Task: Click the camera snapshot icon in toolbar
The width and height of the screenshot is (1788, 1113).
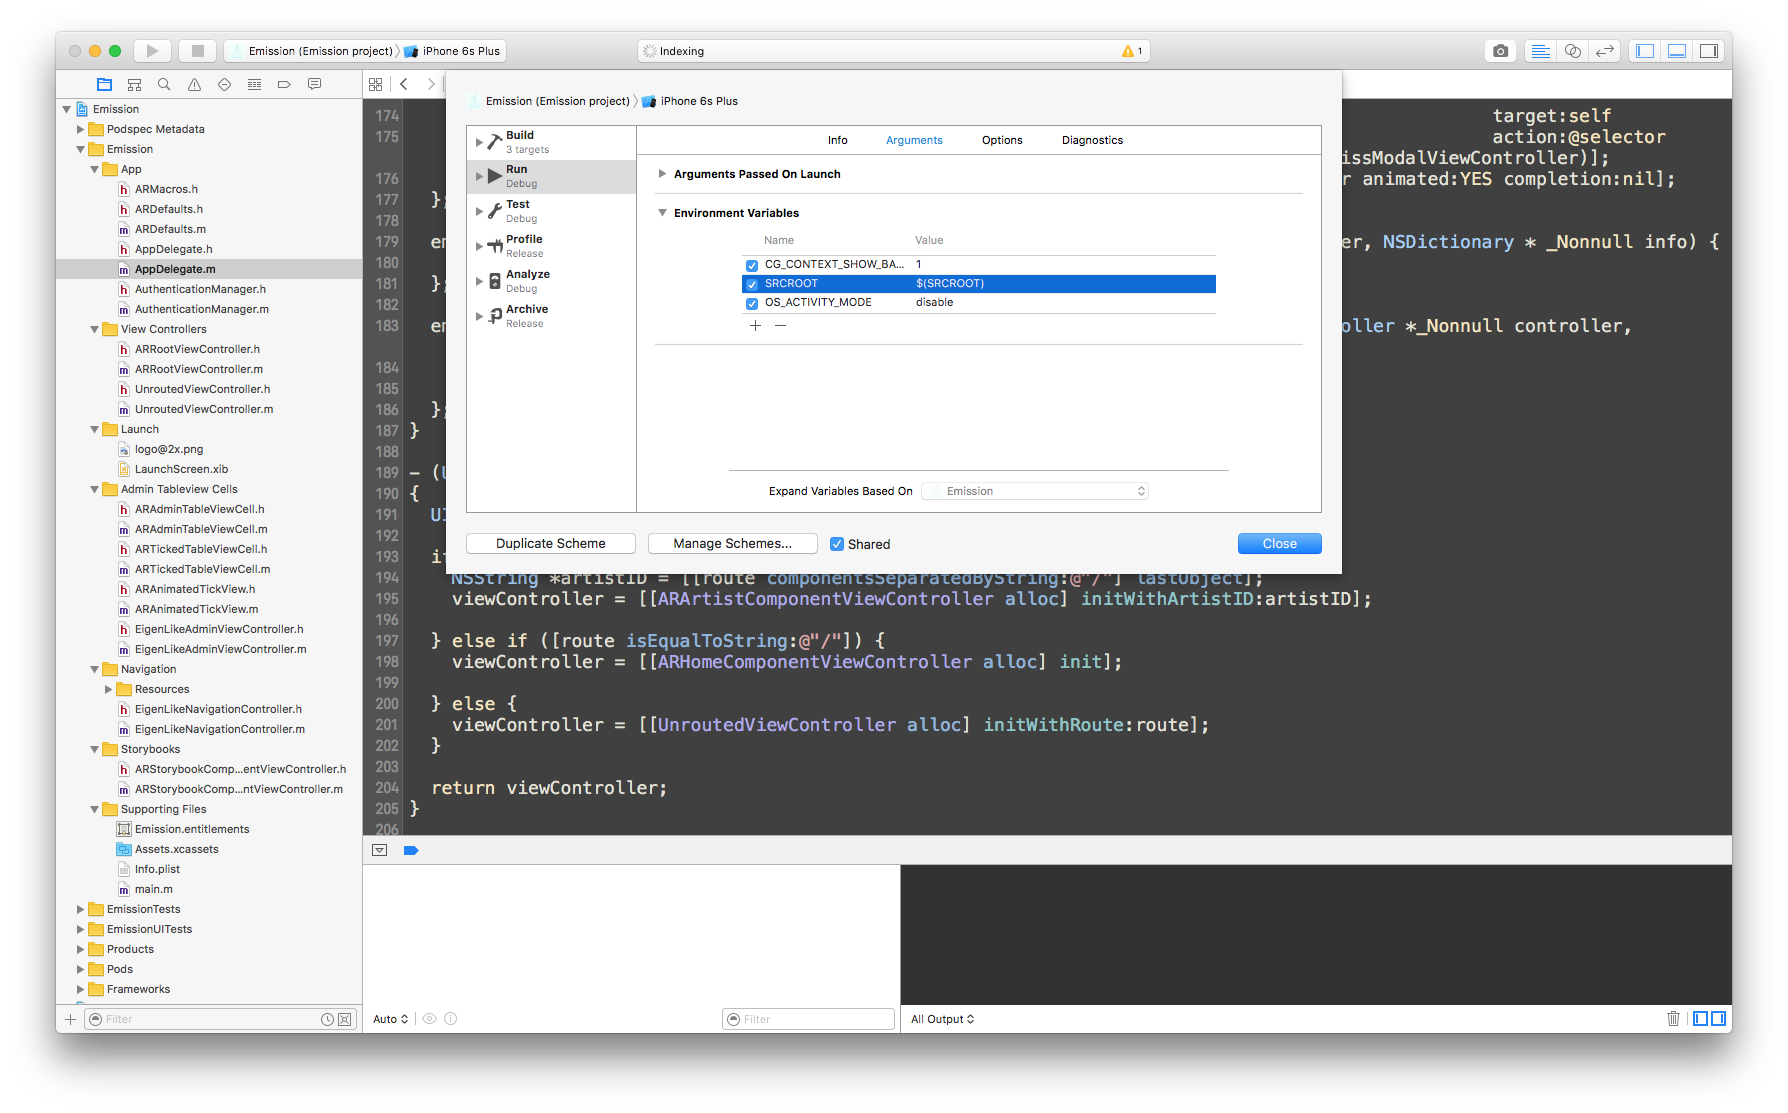Action: point(1499,50)
